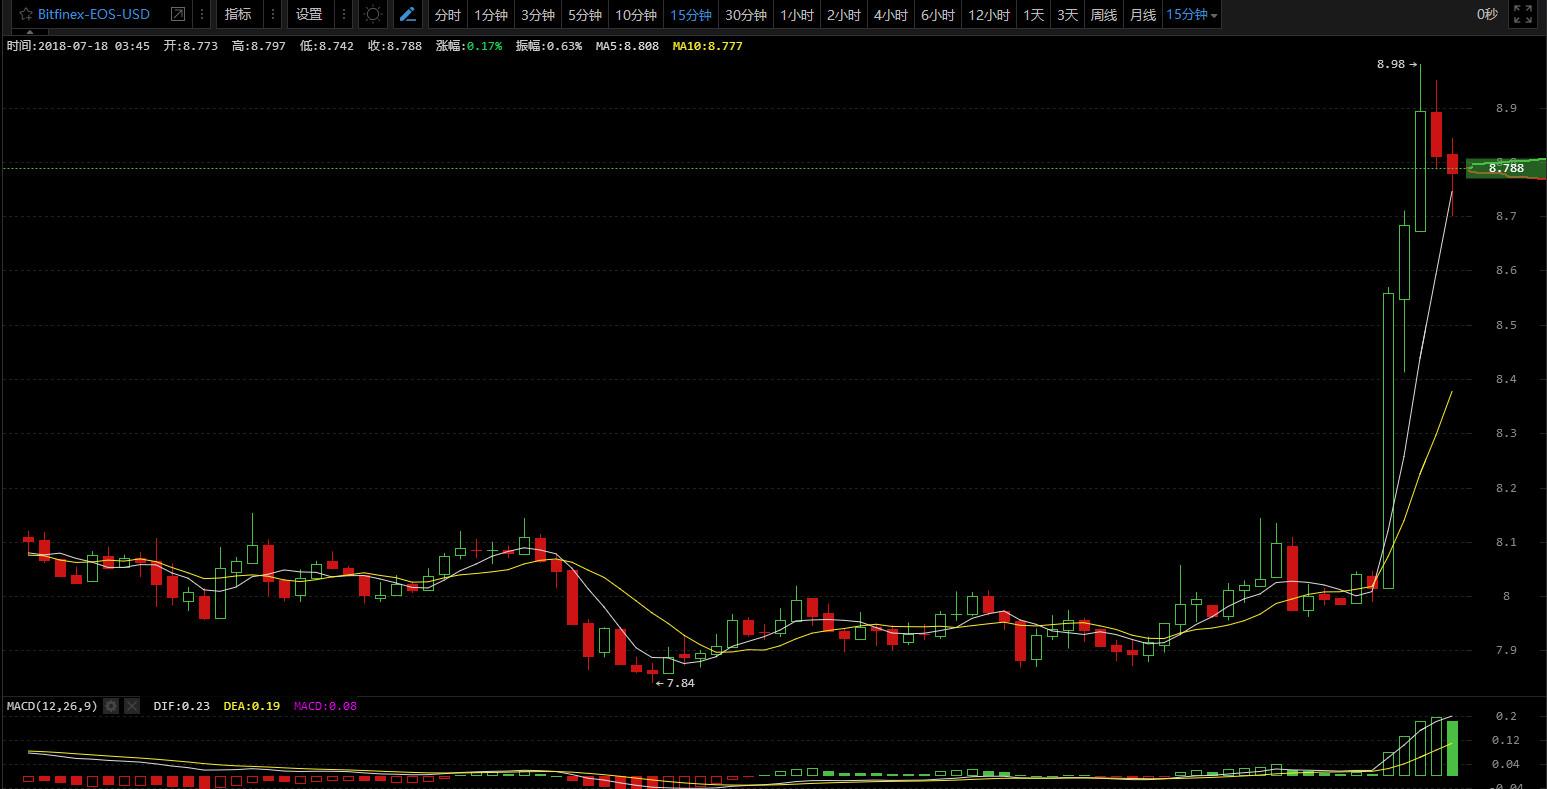Open the 设置 settings menu
The height and width of the screenshot is (789, 1547).
coord(309,15)
